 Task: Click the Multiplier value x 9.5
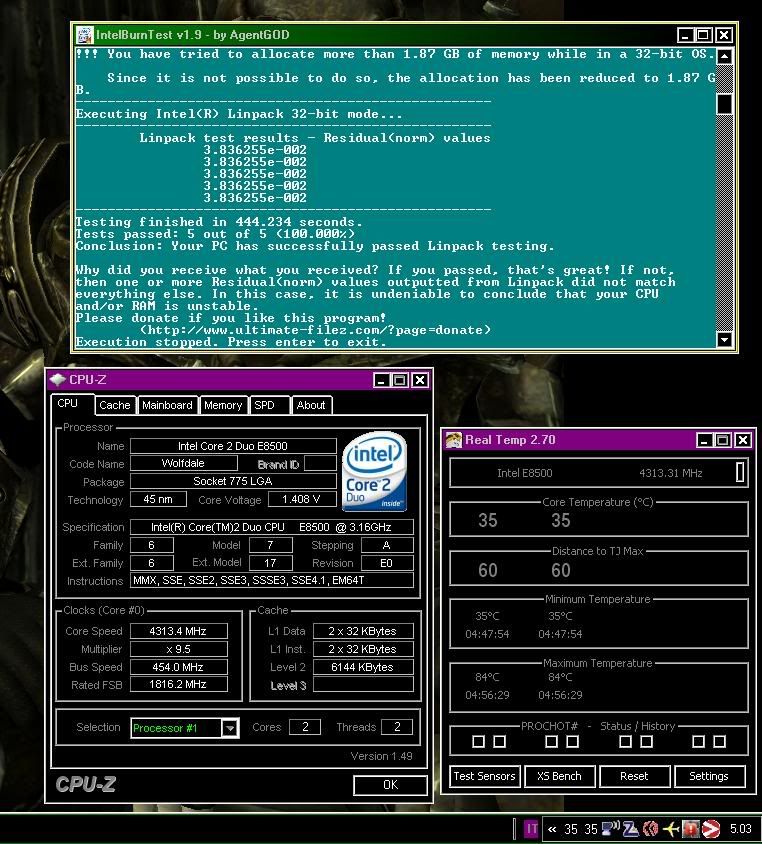click(x=179, y=649)
